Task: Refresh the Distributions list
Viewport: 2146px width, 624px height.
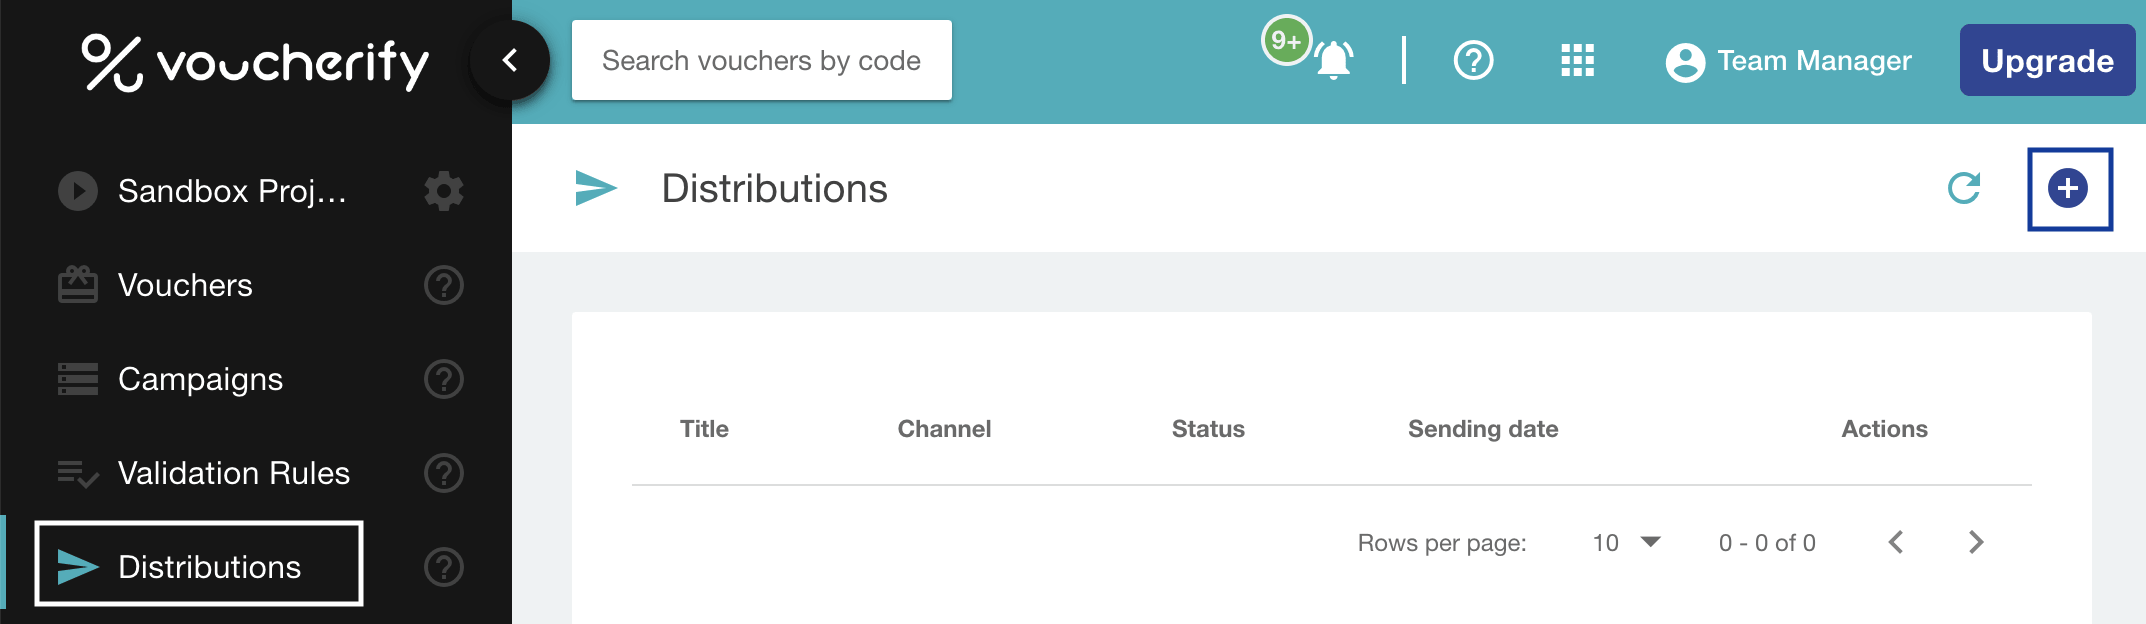Action: point(1964,188)
